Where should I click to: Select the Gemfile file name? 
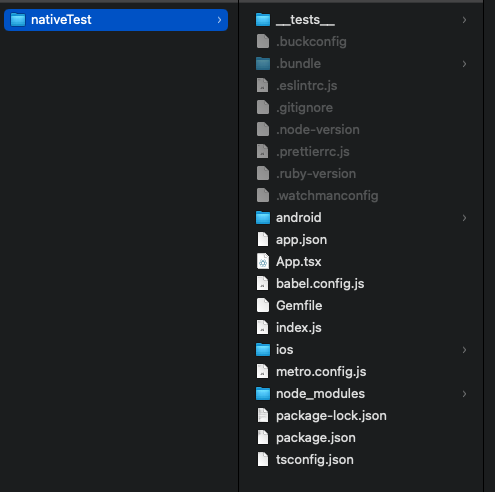point(299,306)
